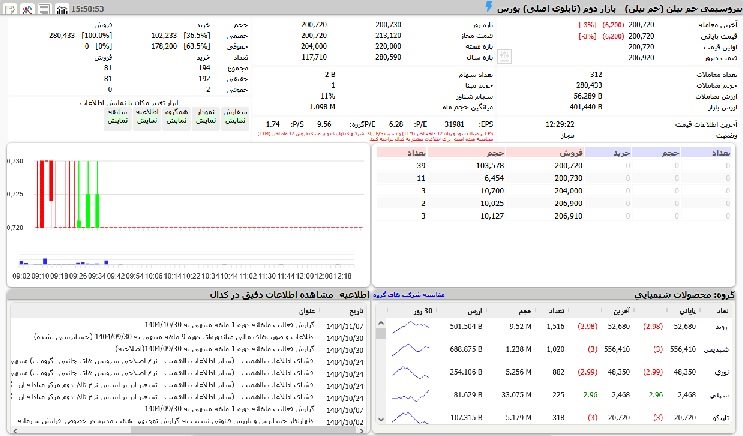The height and width of the screenshot is (436, 743).
Task: Toggle the نمودار نمایش green button
Action: coord(206,118)
